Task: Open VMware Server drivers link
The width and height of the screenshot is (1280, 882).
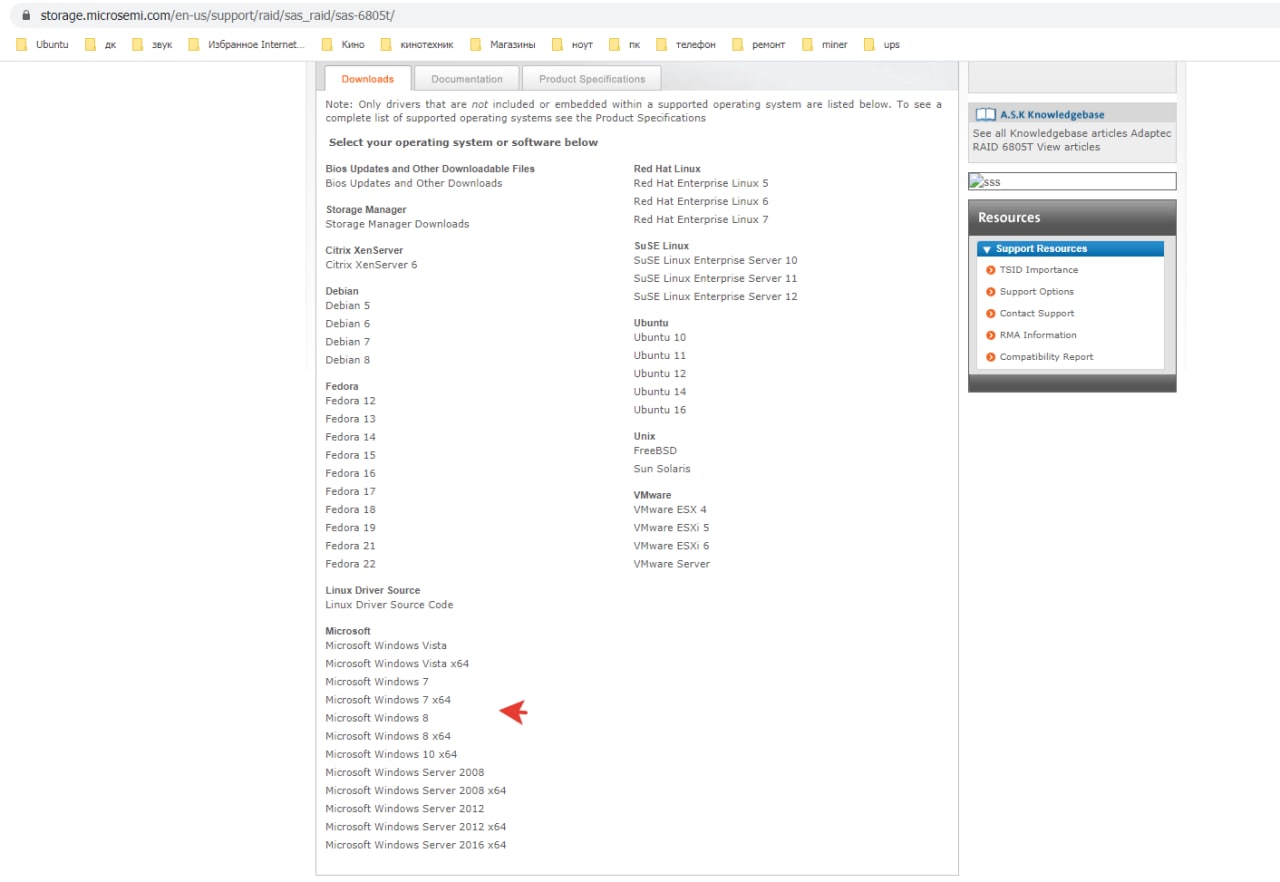Action: click(672, 564)
